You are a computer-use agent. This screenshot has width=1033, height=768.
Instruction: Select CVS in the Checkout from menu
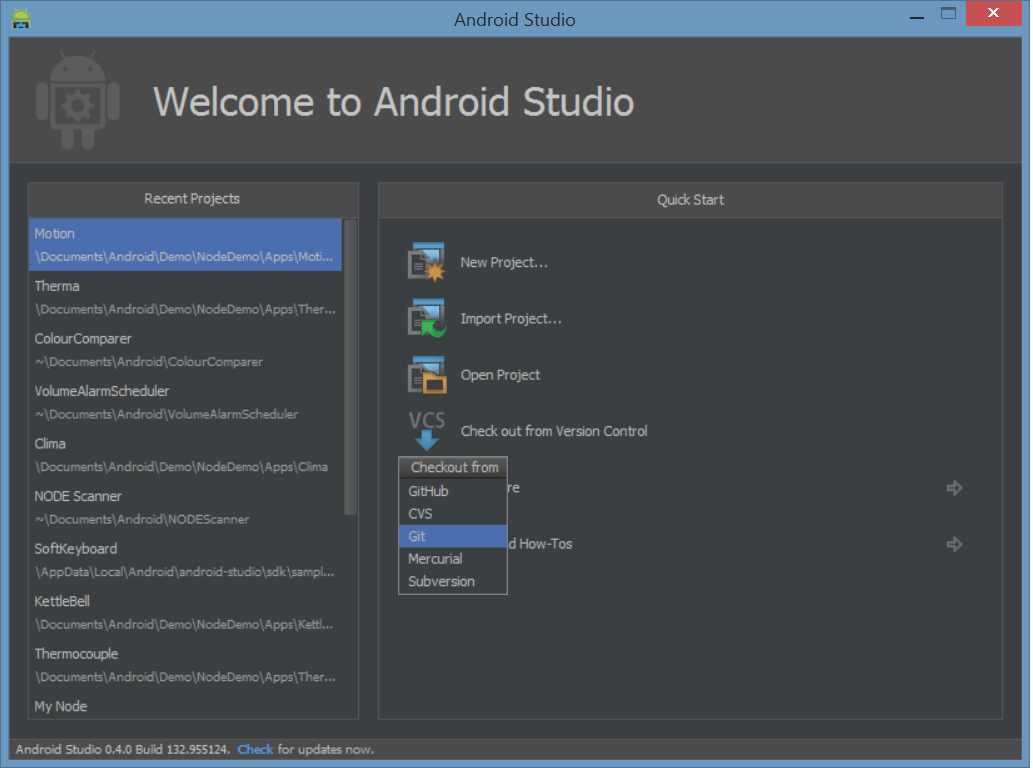point(452,513)
